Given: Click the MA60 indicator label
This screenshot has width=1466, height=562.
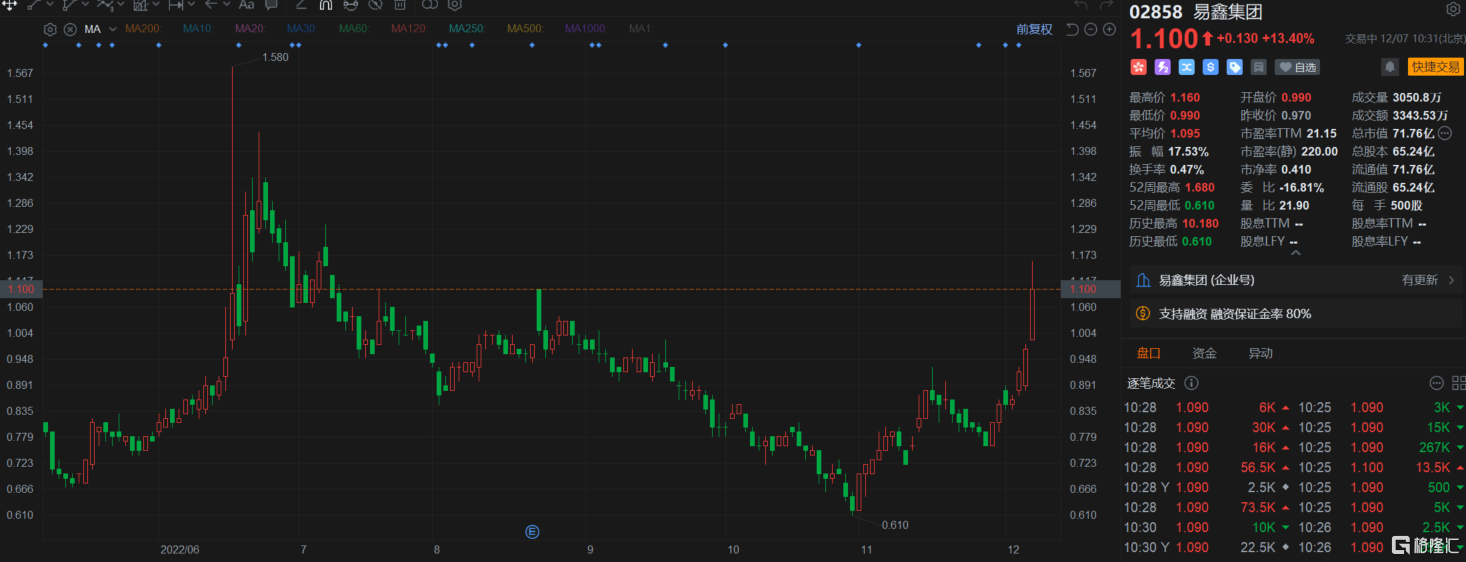Looking at the screenshot, I should pos(354,29).
